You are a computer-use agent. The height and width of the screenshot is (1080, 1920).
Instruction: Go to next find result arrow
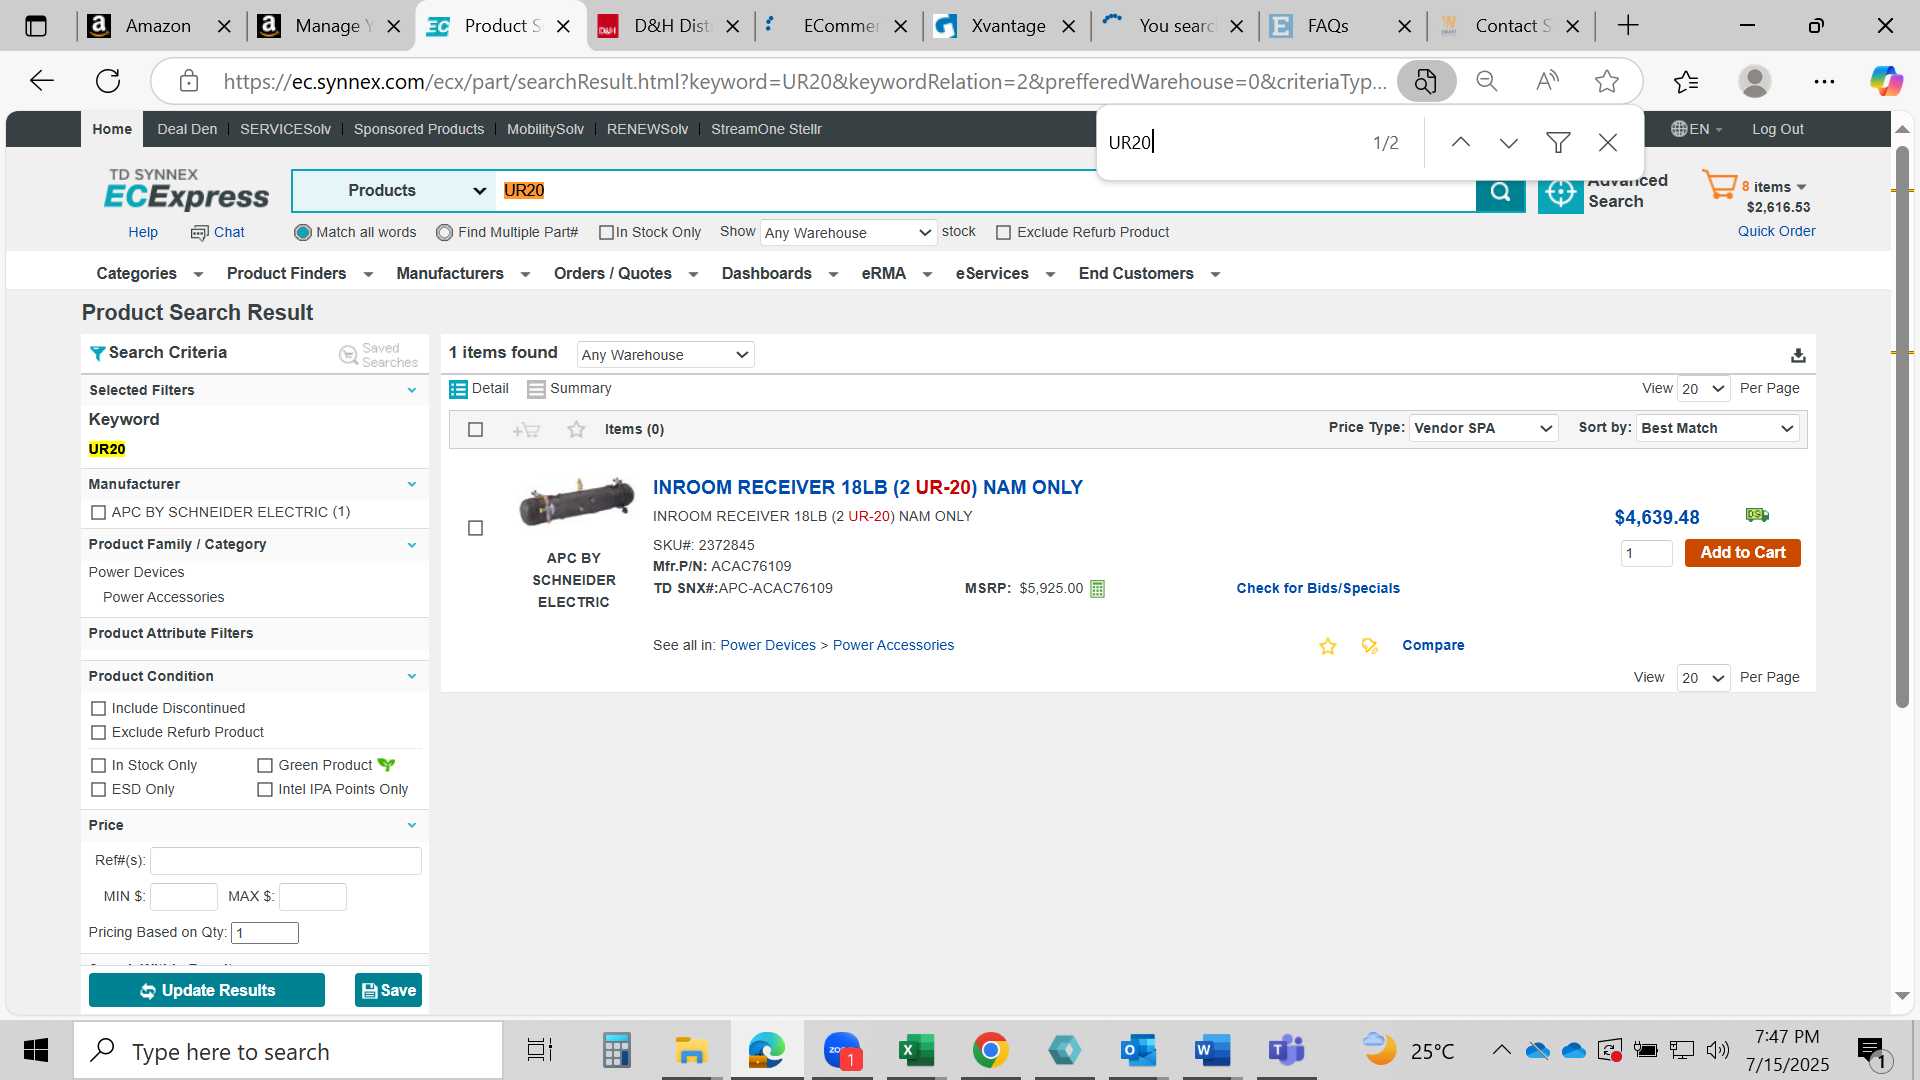coord(1509,143)
